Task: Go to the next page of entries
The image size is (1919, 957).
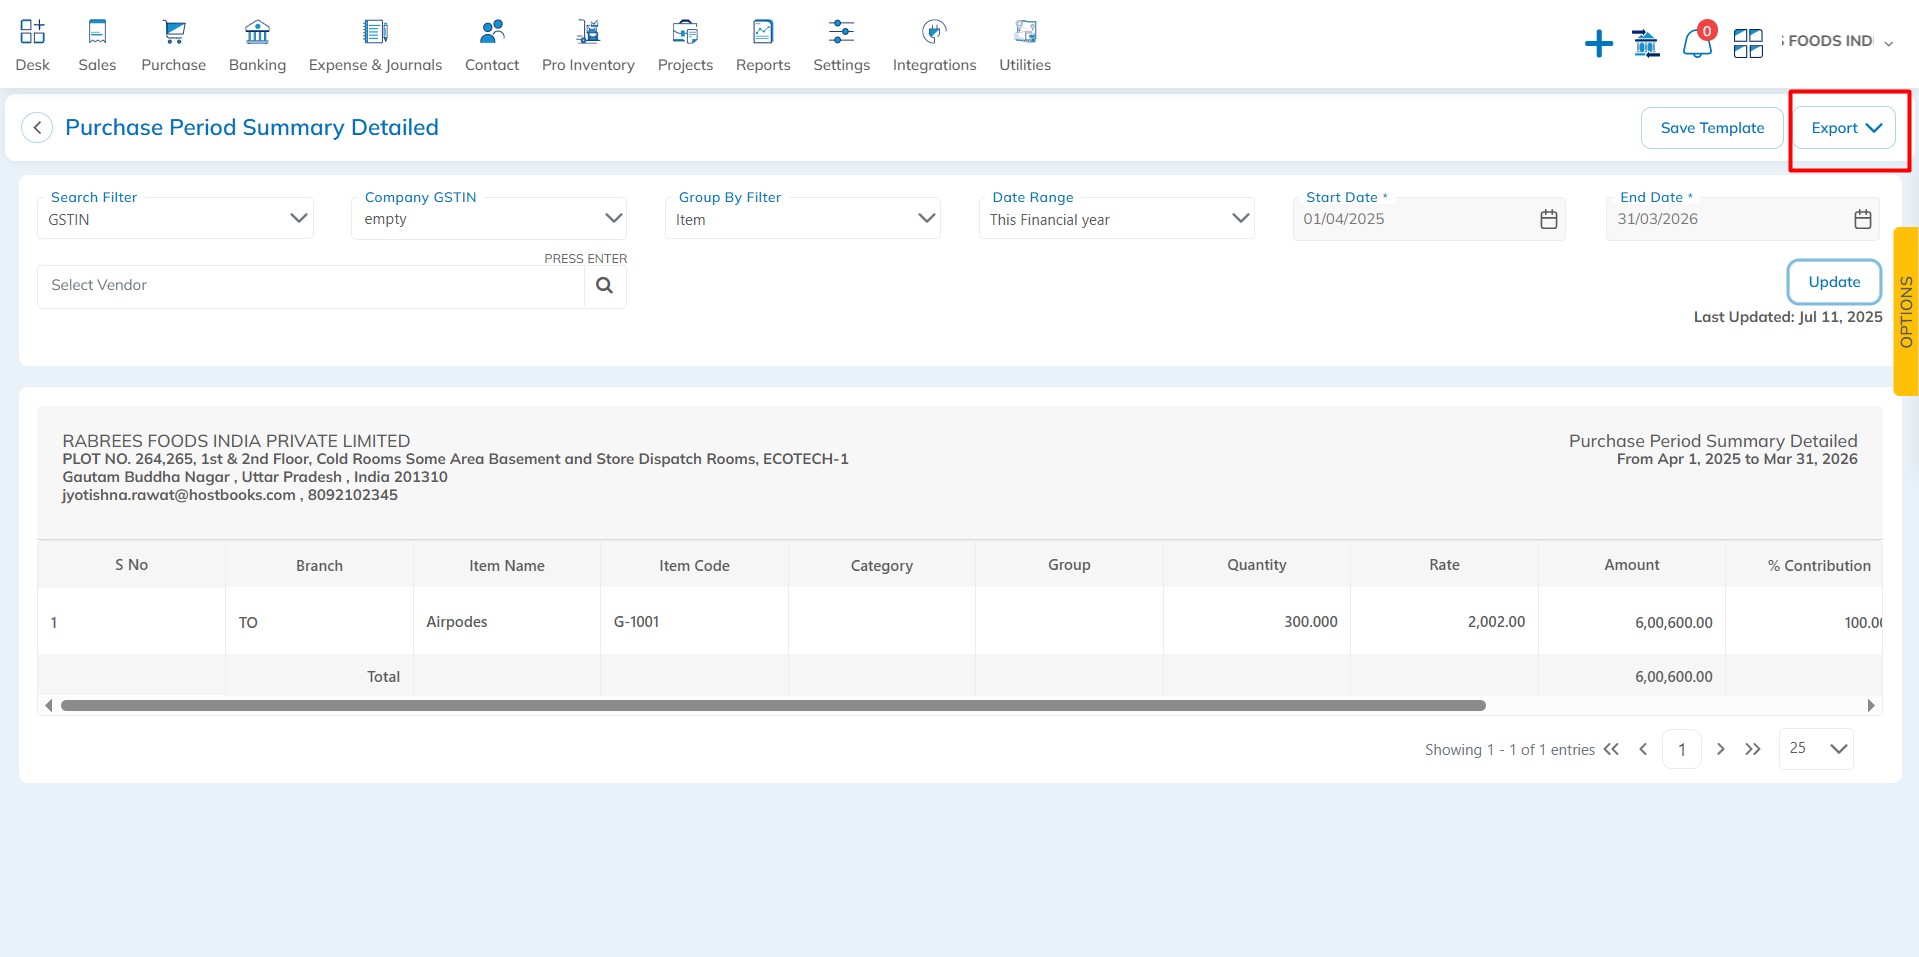Action: (x=1720, y=749)
